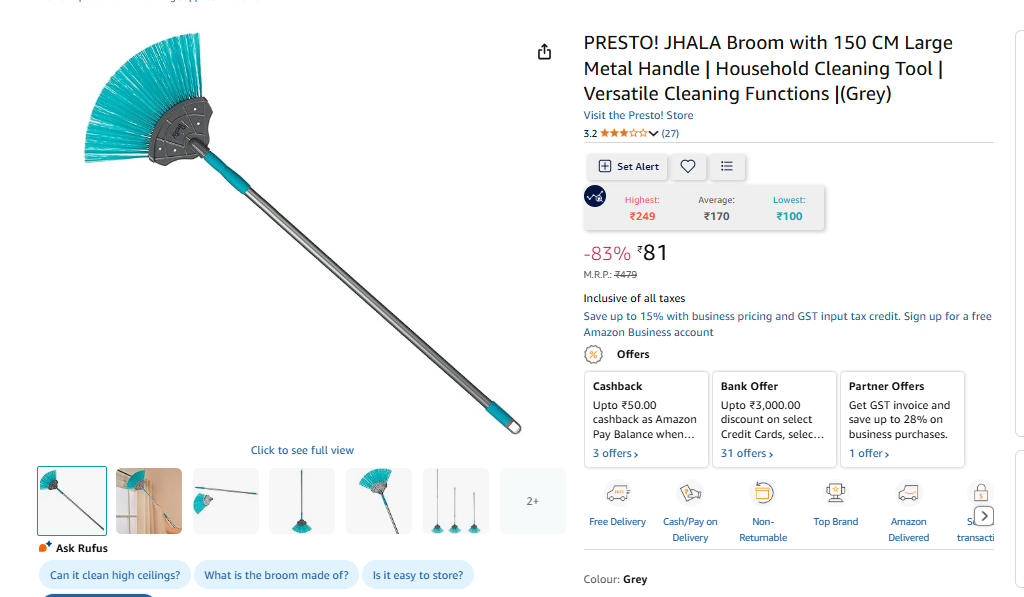Click the Free Delivery truck icon
1024x597 pixels.
click(618, 493)
